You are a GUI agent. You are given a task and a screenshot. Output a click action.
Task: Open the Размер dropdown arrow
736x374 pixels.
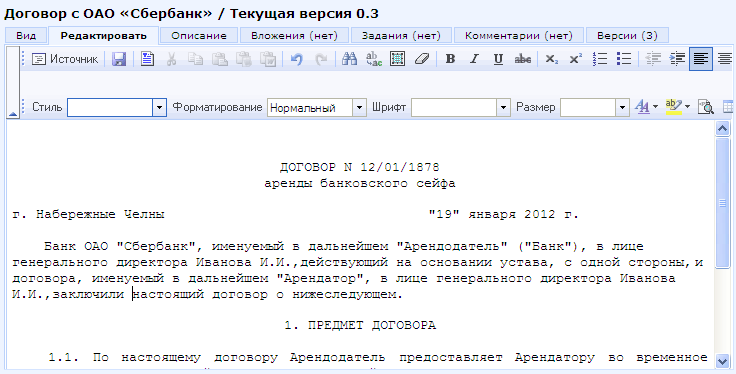click(x=622, y=107)
